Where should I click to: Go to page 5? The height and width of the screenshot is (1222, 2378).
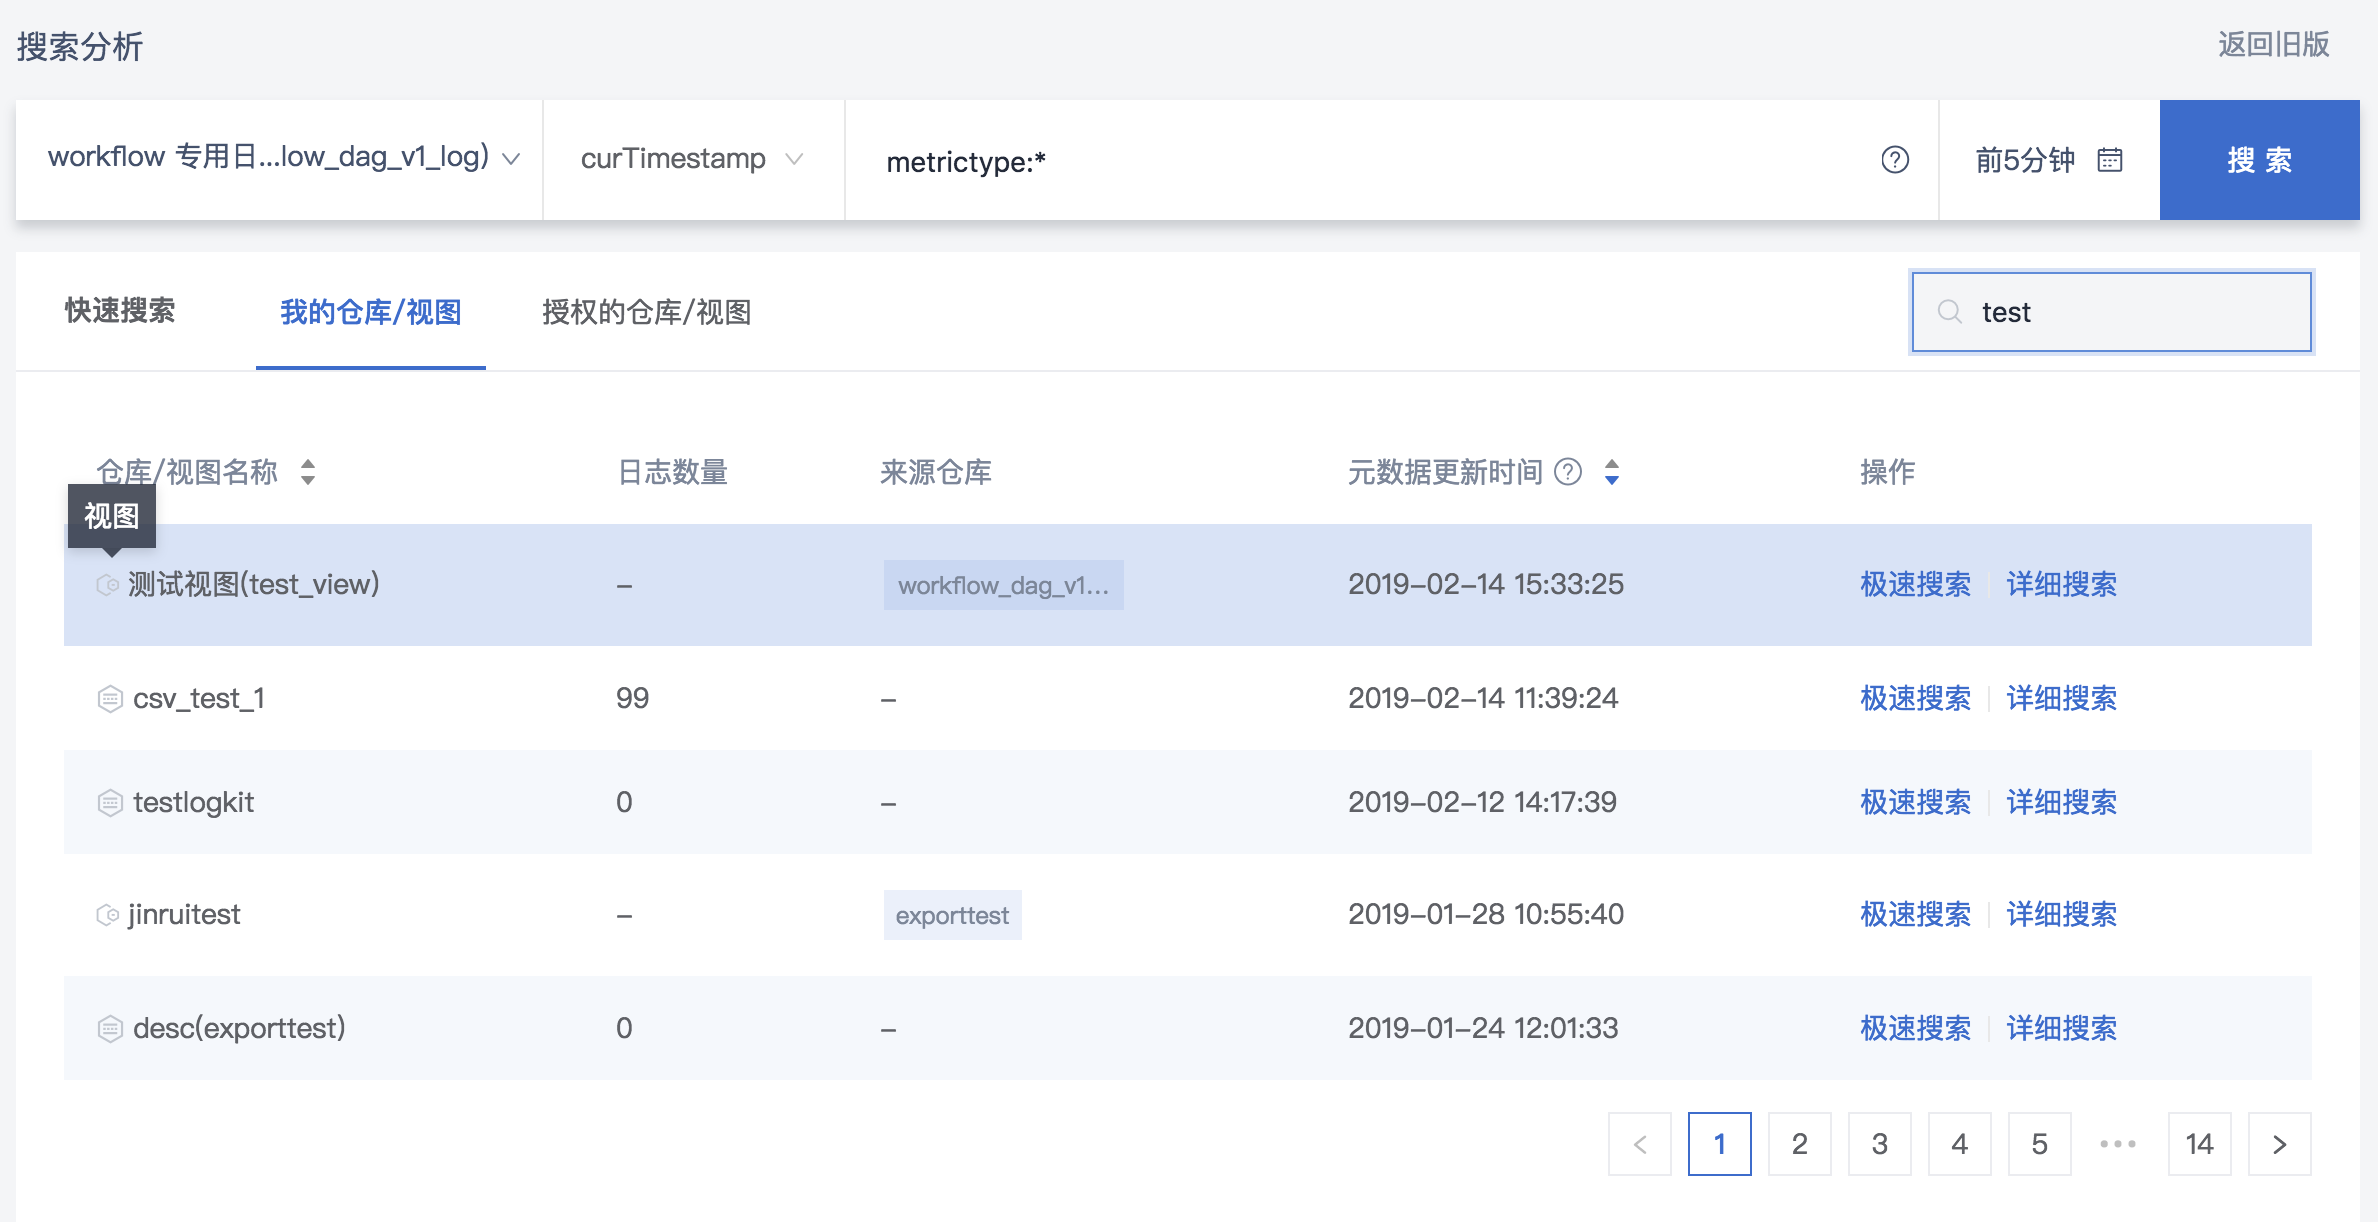pyautogui.click(x=2040, y=1144)
